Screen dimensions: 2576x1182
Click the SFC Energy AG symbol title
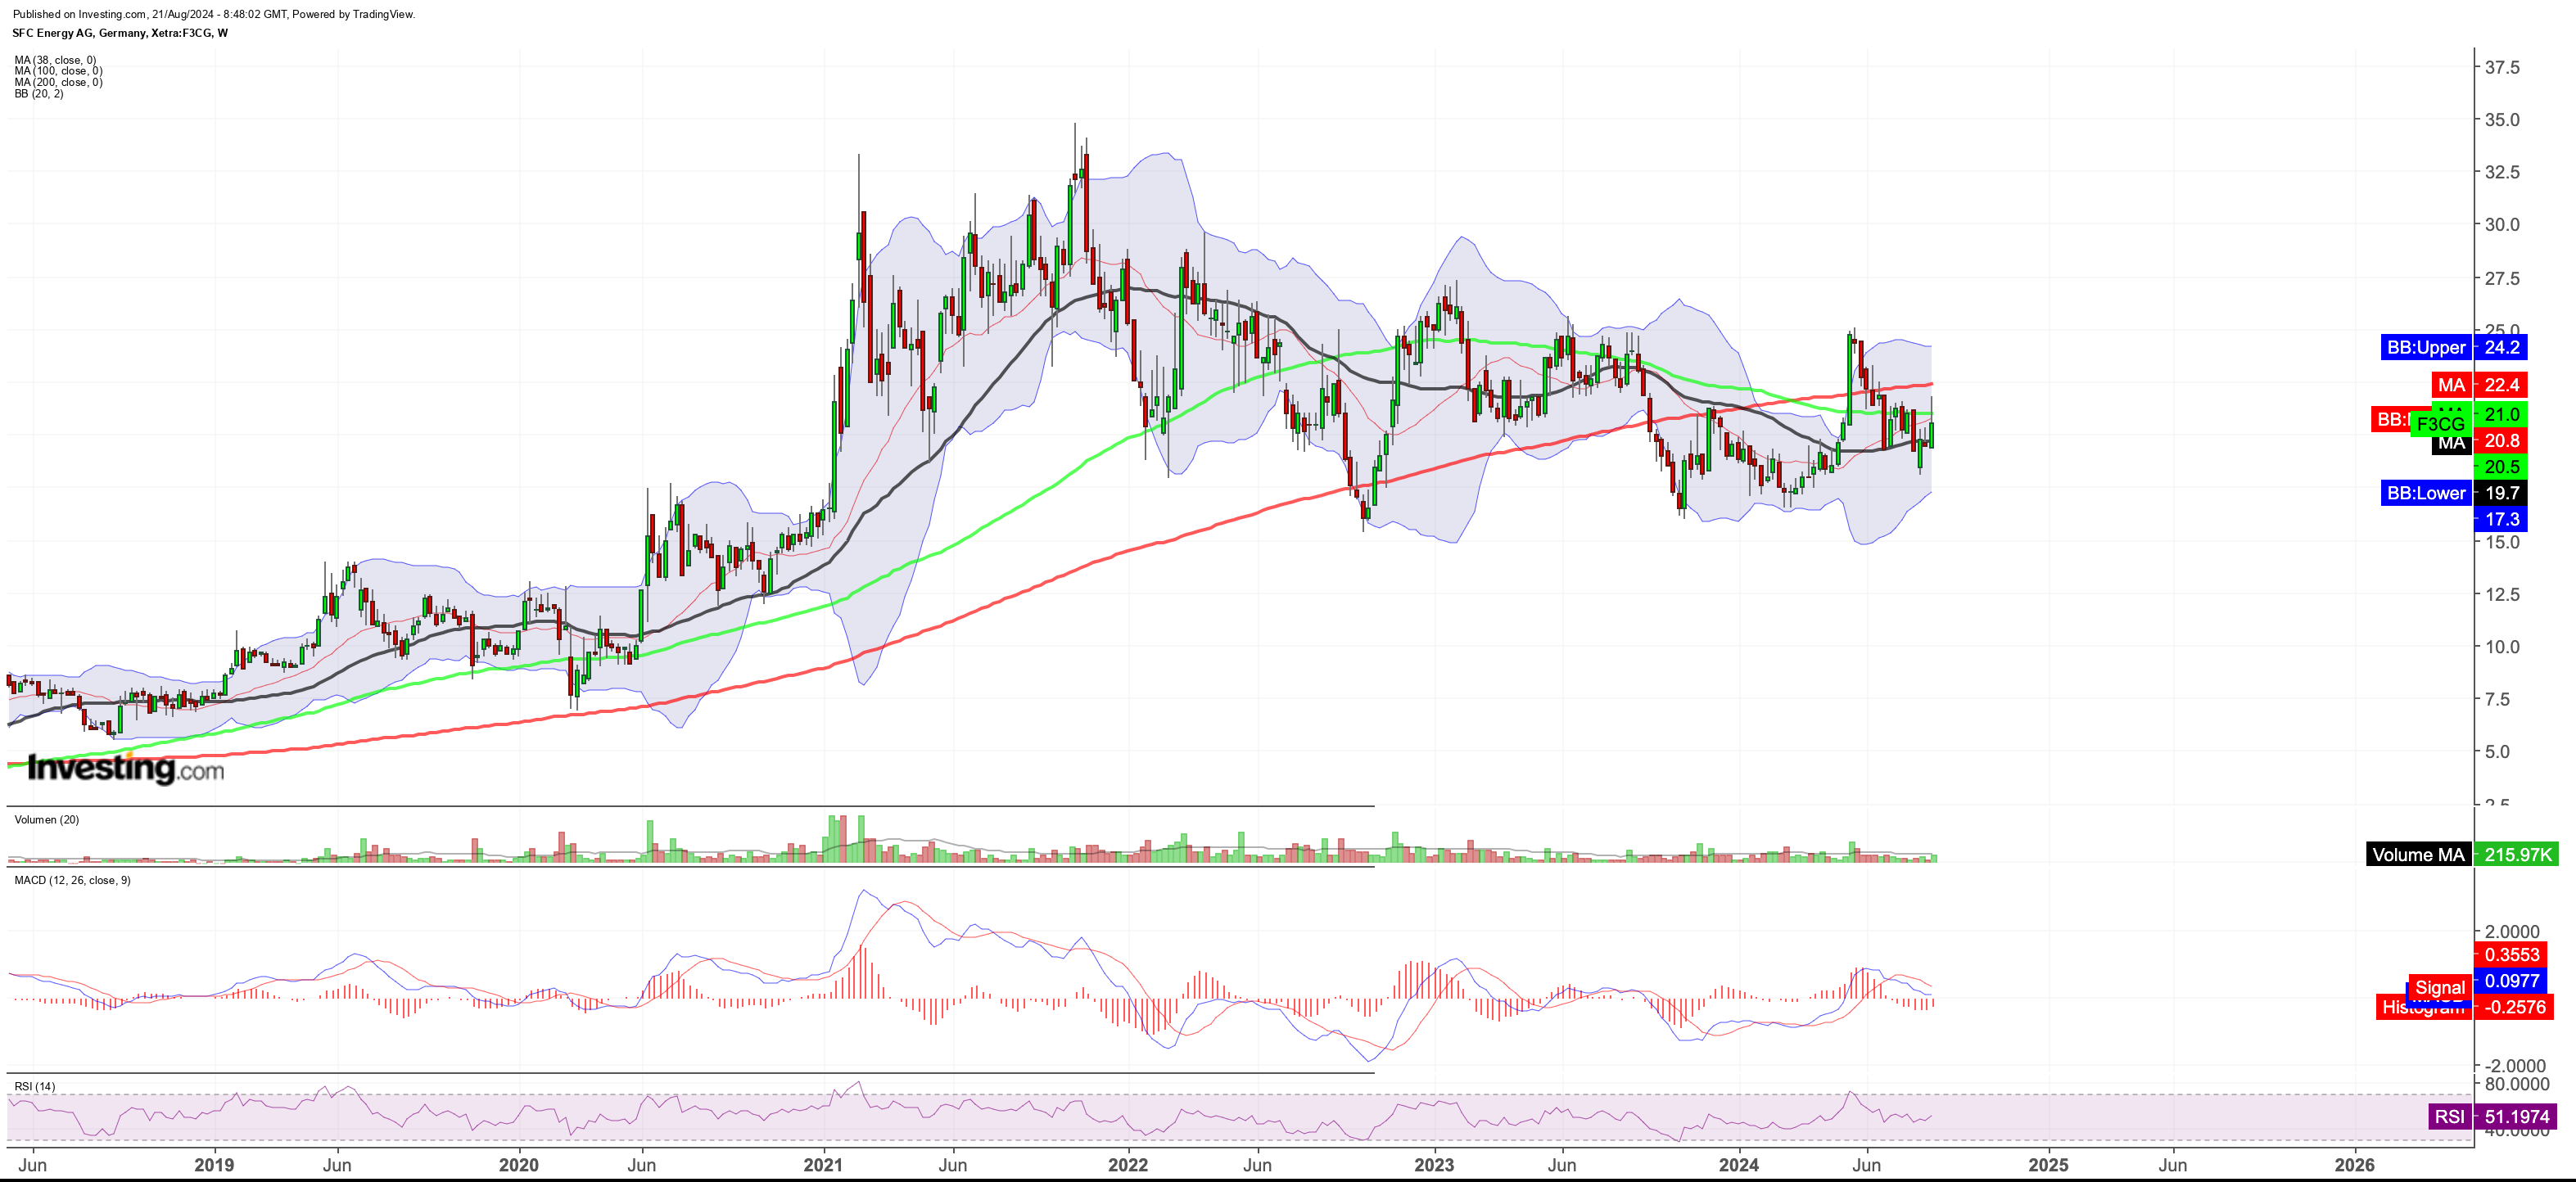click(x=120, y=33)
